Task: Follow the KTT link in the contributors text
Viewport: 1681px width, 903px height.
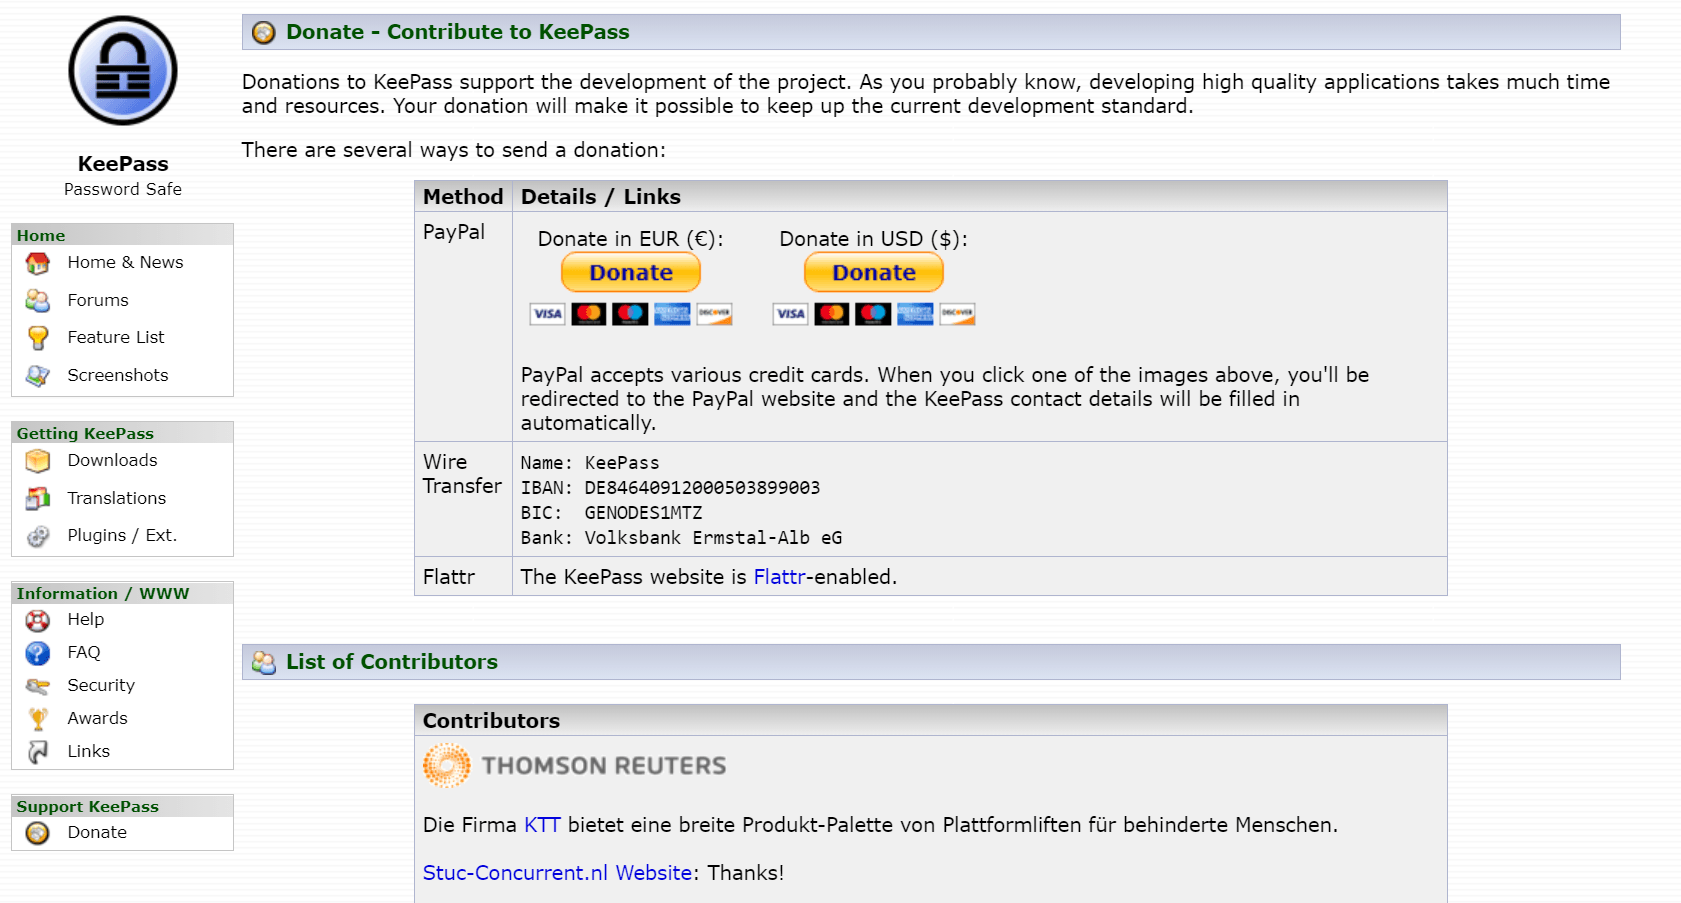Action: point(542,825)
